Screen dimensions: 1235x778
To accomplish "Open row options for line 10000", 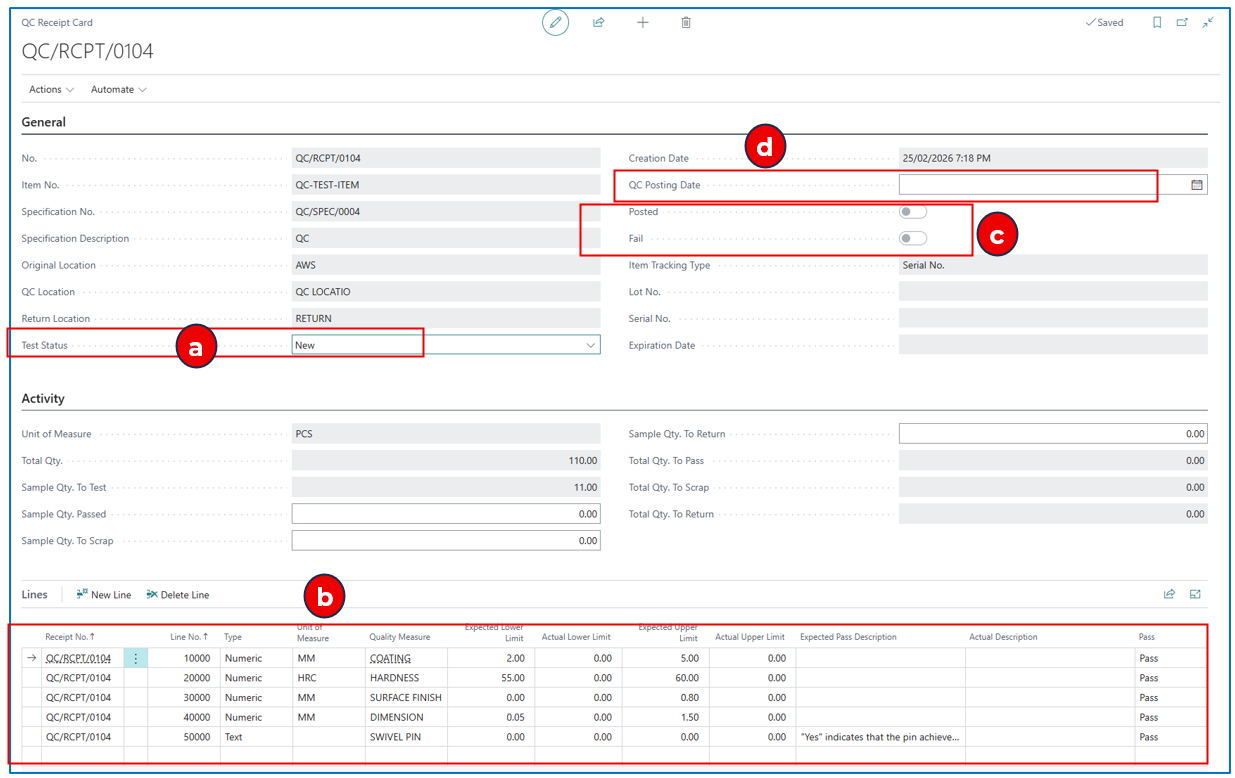I will click(x=136, y=658).
